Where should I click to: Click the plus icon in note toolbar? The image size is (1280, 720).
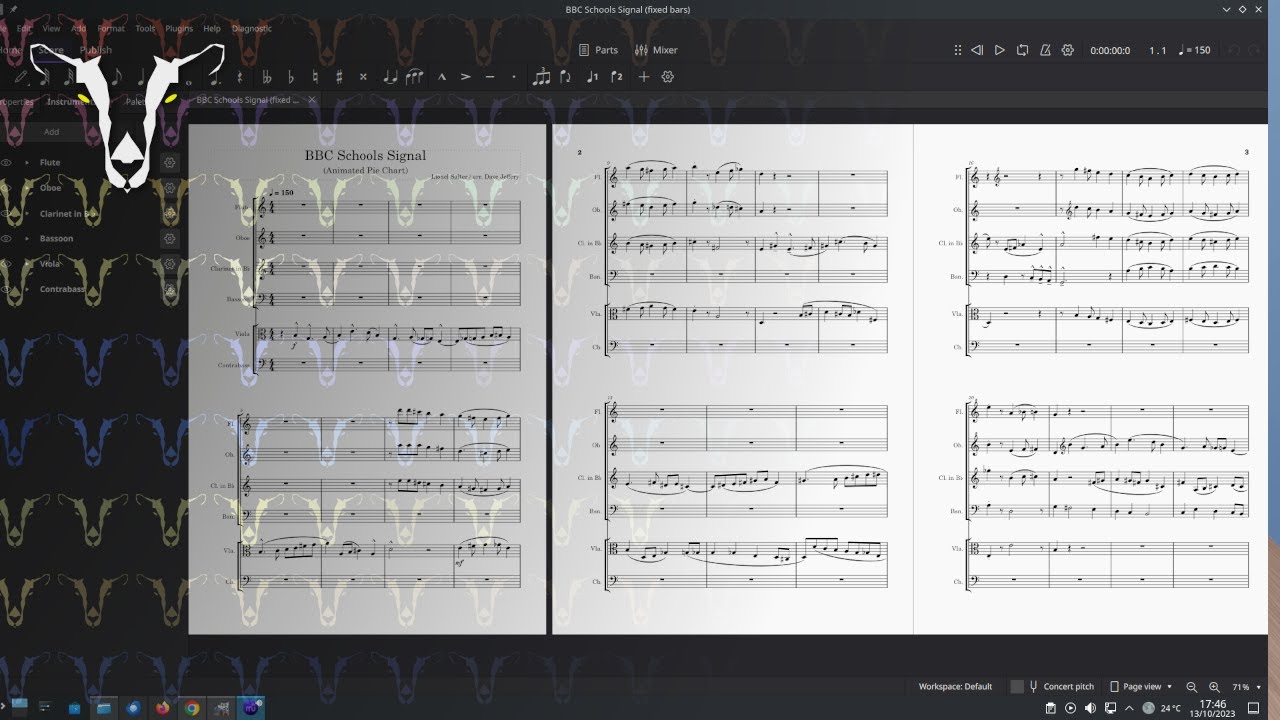pyautogui.click(x=644, y=77)
